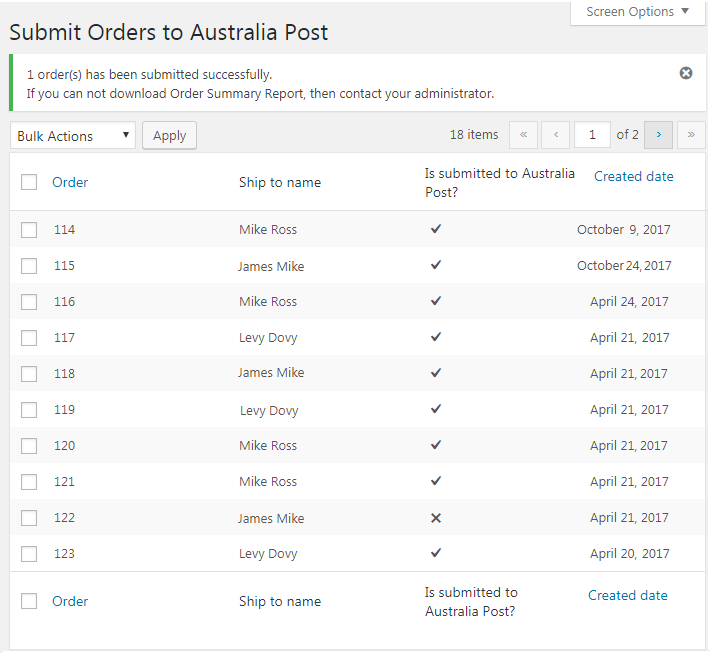Click order number 121

pyautogui.click(x=64, y=481)
